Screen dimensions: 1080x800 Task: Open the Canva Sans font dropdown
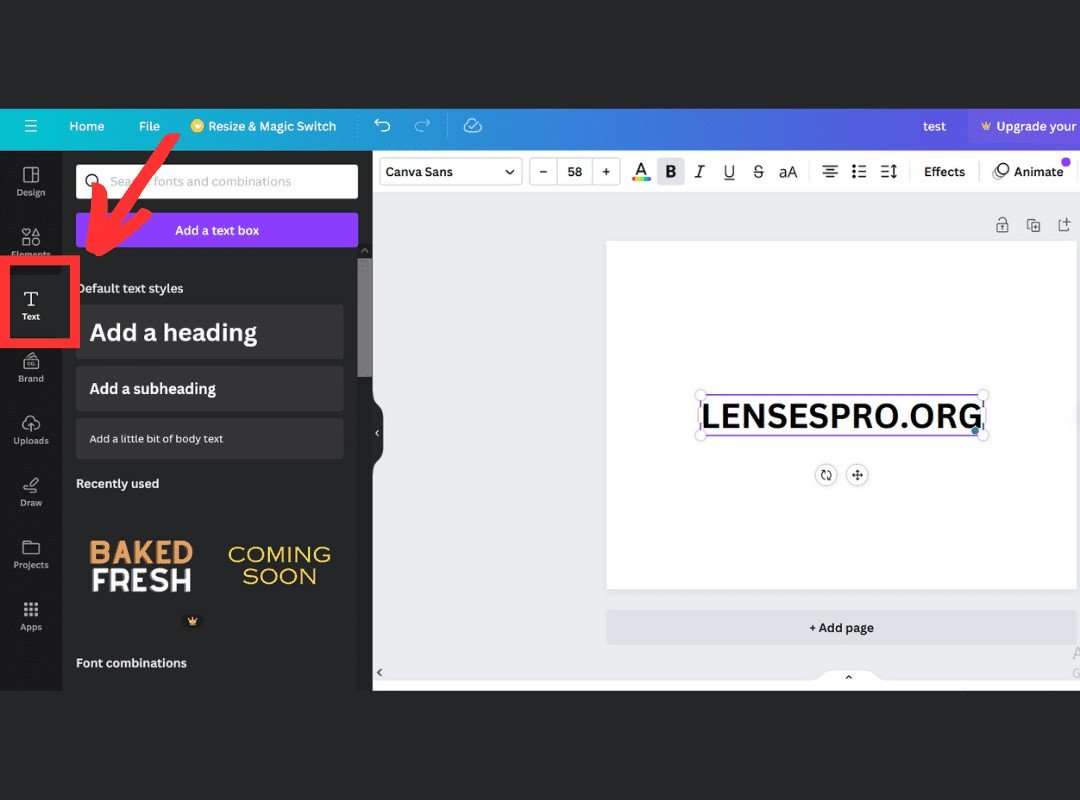pyautogui.click(x=450, y=172)
